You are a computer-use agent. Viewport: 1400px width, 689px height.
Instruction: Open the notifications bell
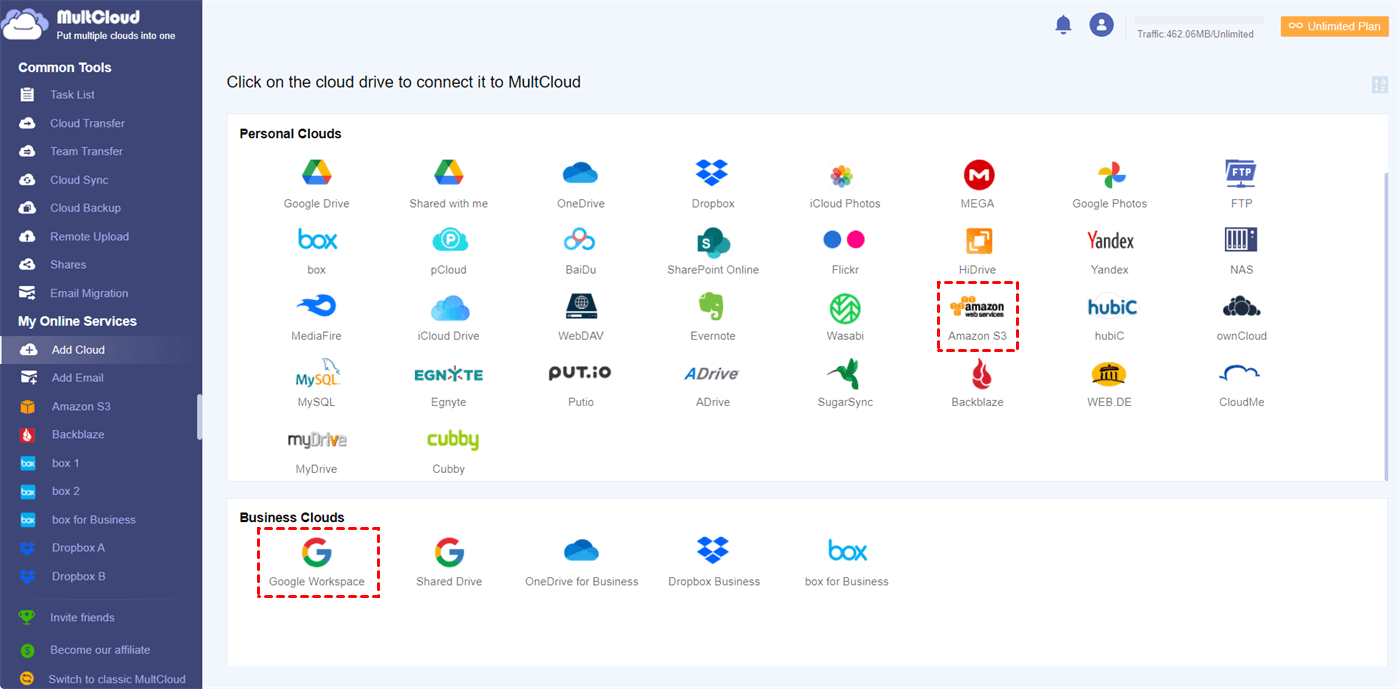click(1063, 25)
